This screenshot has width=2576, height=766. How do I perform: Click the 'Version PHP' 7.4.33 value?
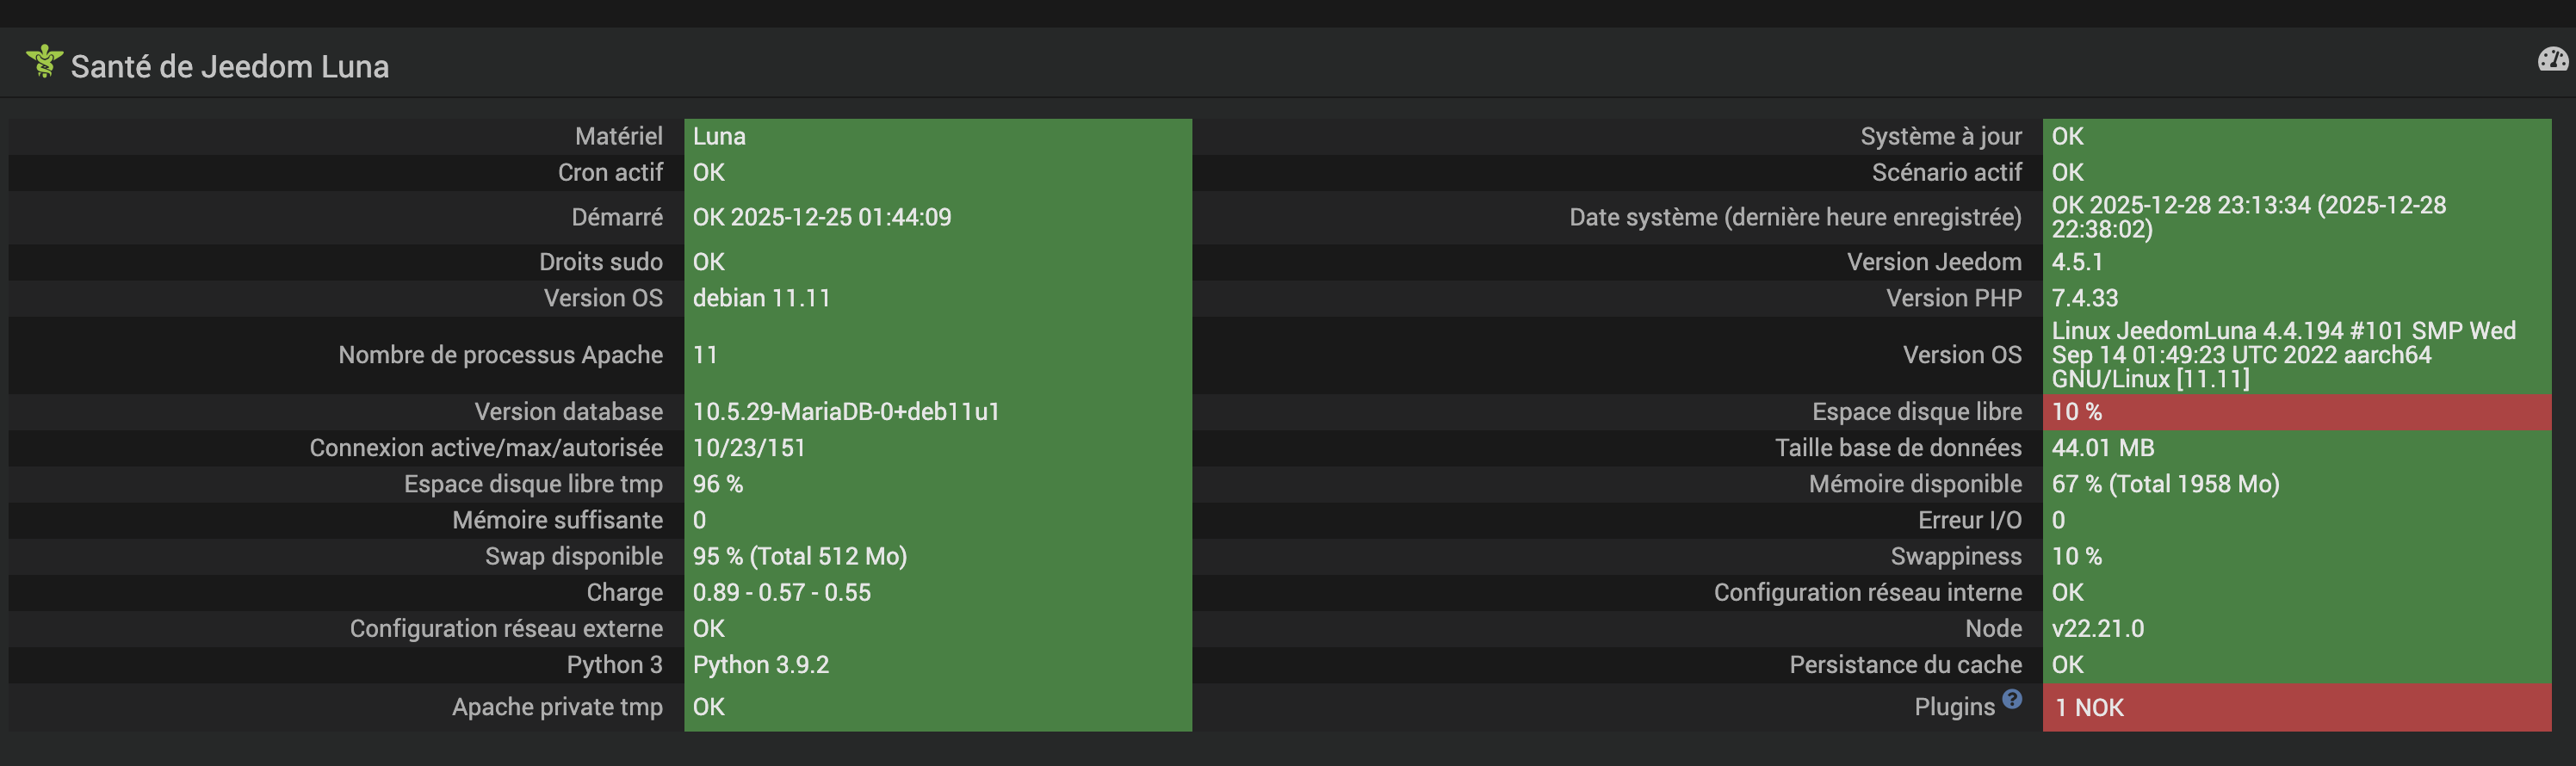click(2084, 298)
